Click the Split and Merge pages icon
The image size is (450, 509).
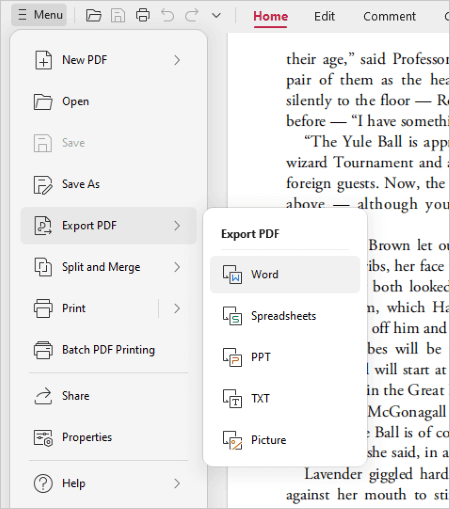[43, 267]
